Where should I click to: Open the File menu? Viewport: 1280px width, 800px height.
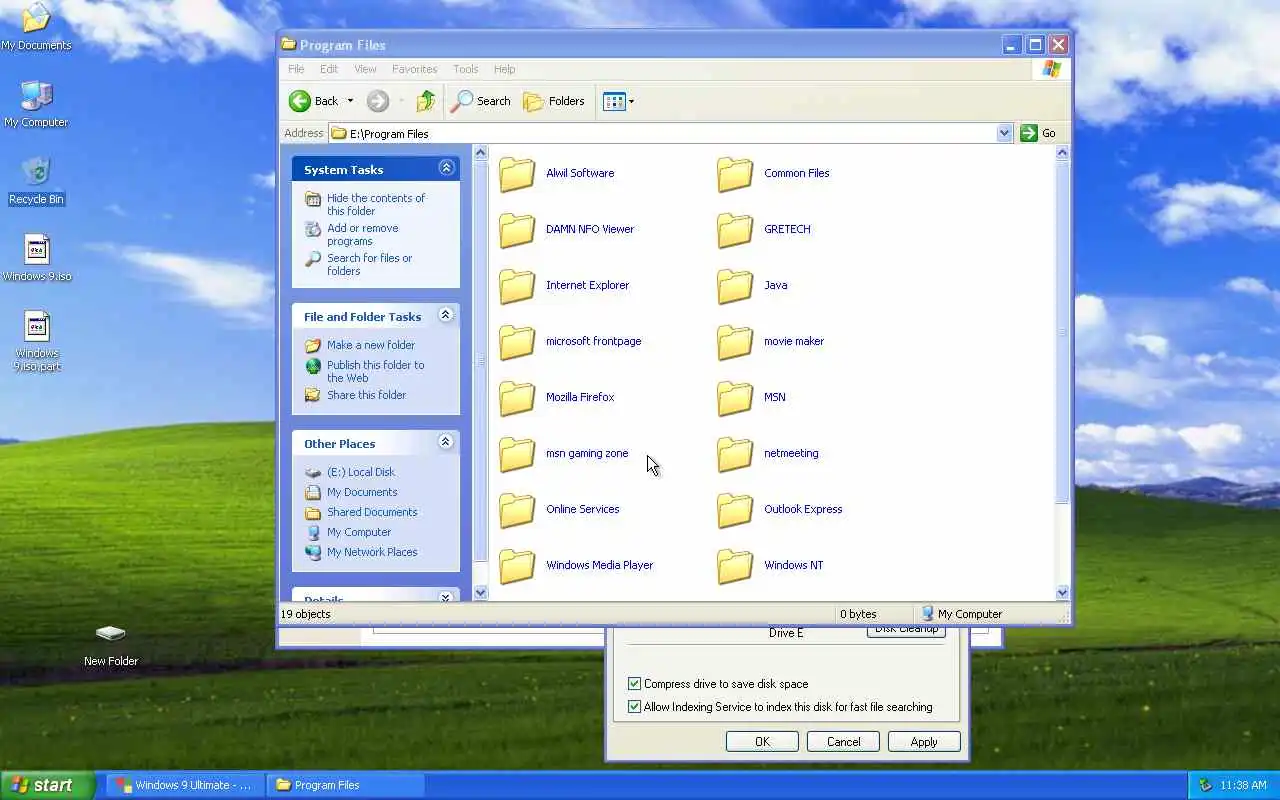pyautogui.click(x=296, y=69)
